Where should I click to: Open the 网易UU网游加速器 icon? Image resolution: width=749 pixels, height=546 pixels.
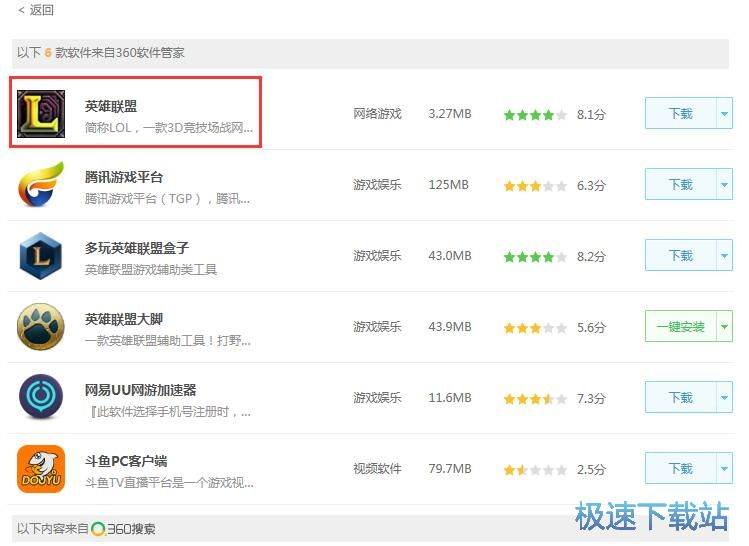pos(41,397)
